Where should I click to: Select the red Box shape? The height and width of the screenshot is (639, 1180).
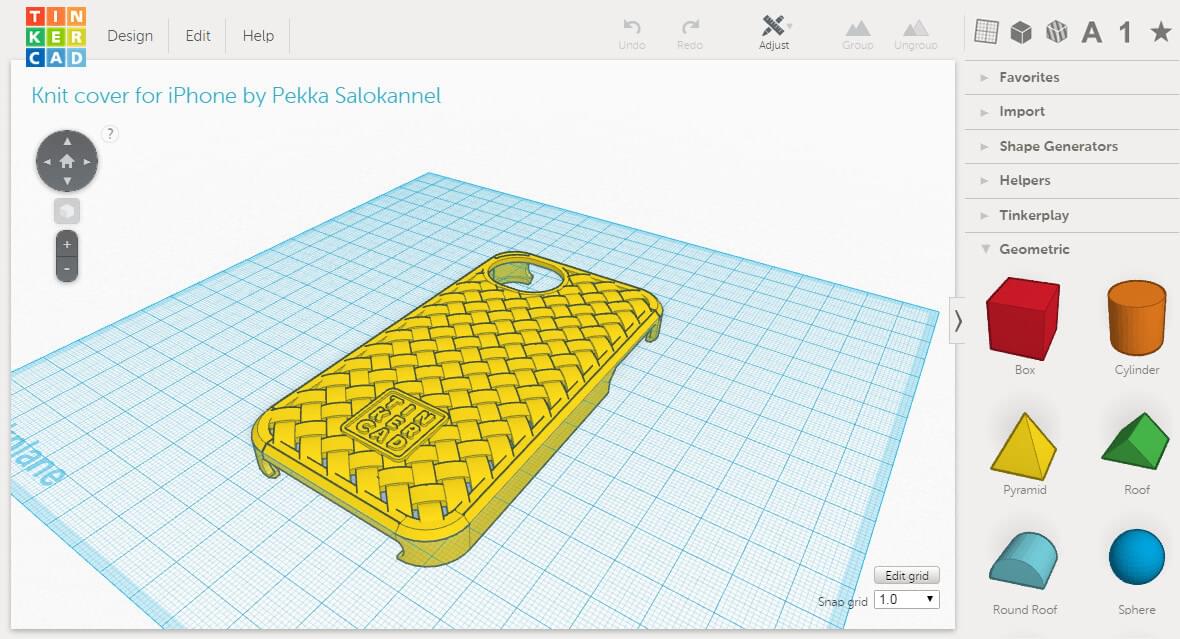(1024, 319)
